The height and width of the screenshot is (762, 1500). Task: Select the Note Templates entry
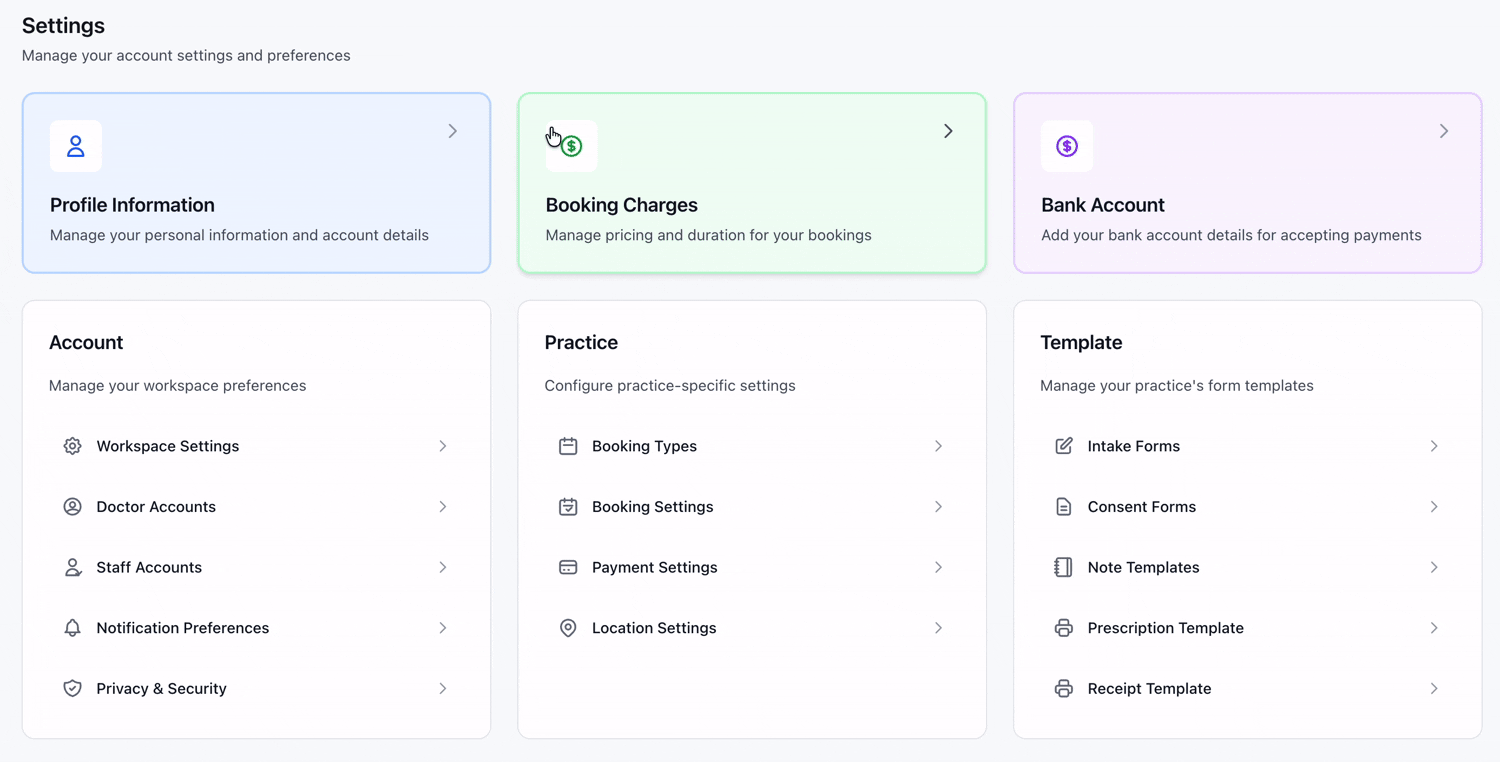coord(1143,567)
